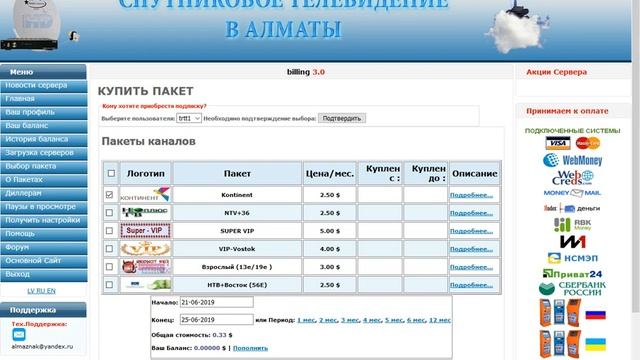Open Ваш профиль menu item
The height and width of the screenshot is (360, 640).
[x=43, y=112]
